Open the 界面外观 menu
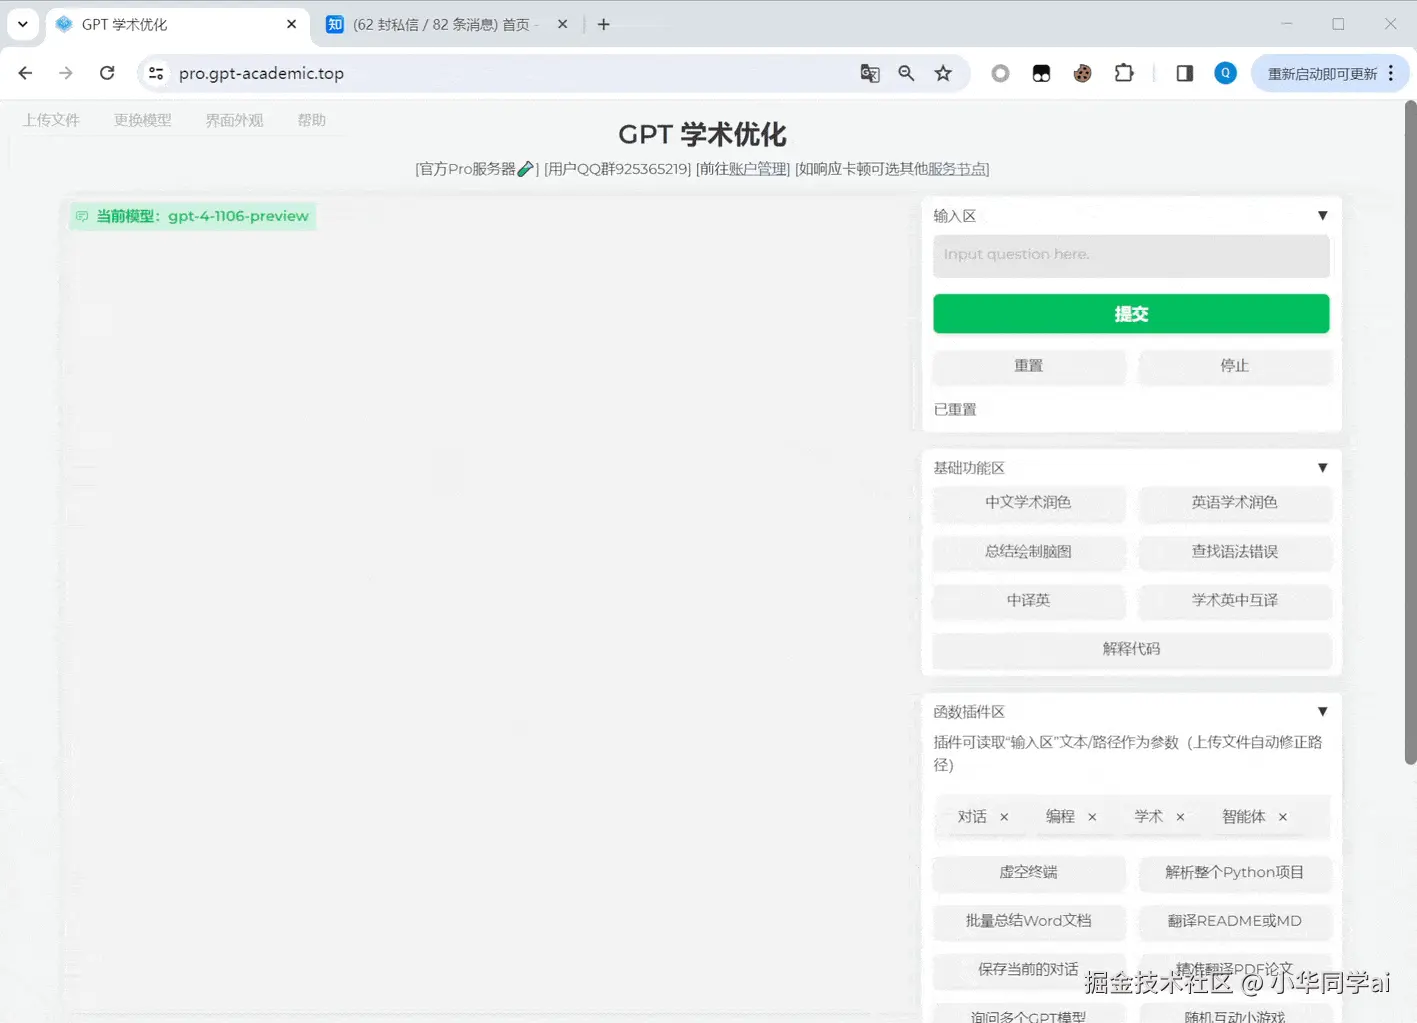 click(234, 120)
